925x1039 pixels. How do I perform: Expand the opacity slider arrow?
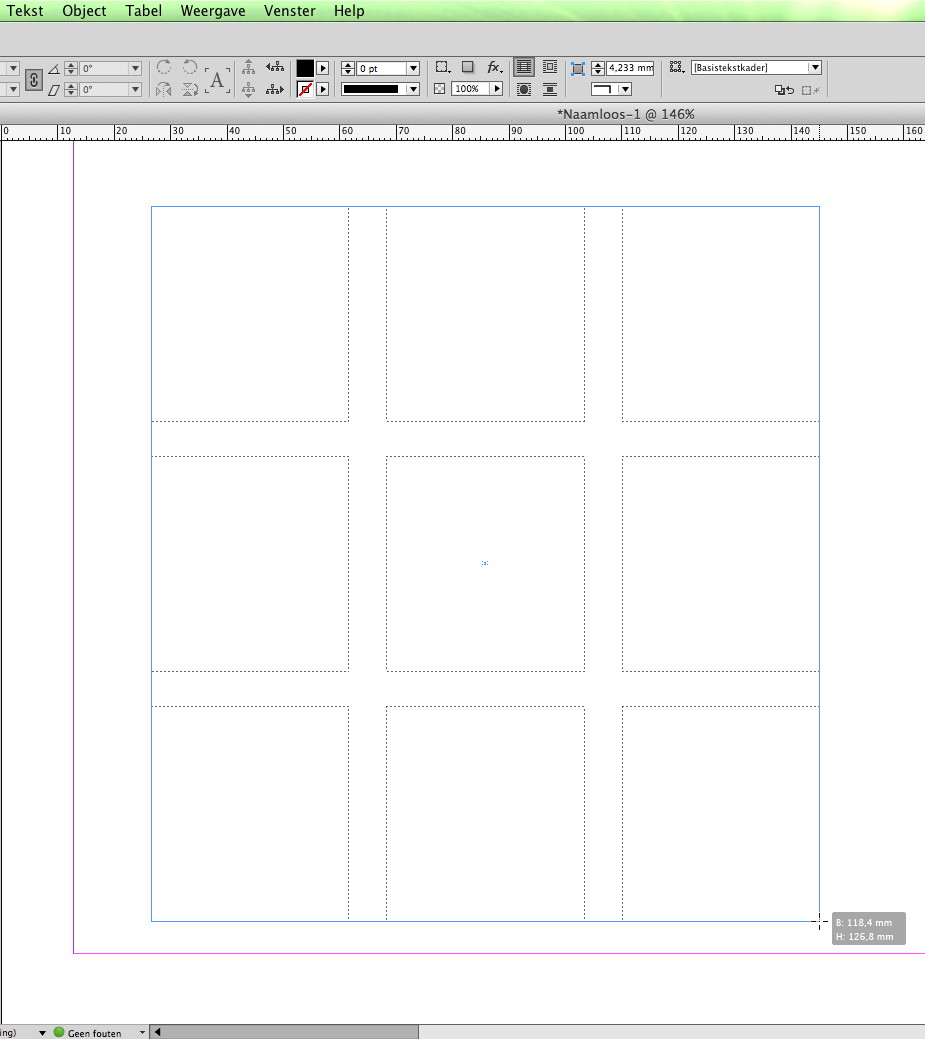[x=497, y=89]
